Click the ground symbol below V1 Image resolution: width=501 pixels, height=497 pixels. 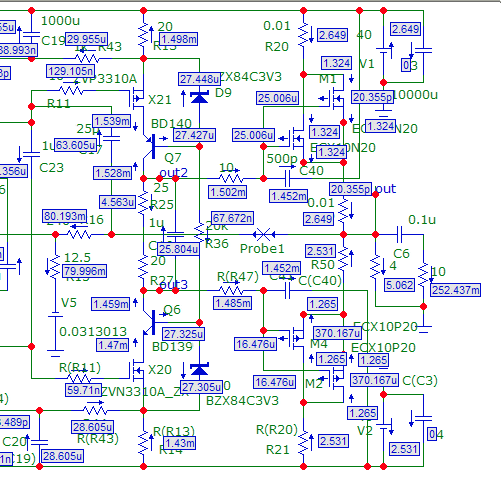384,112
